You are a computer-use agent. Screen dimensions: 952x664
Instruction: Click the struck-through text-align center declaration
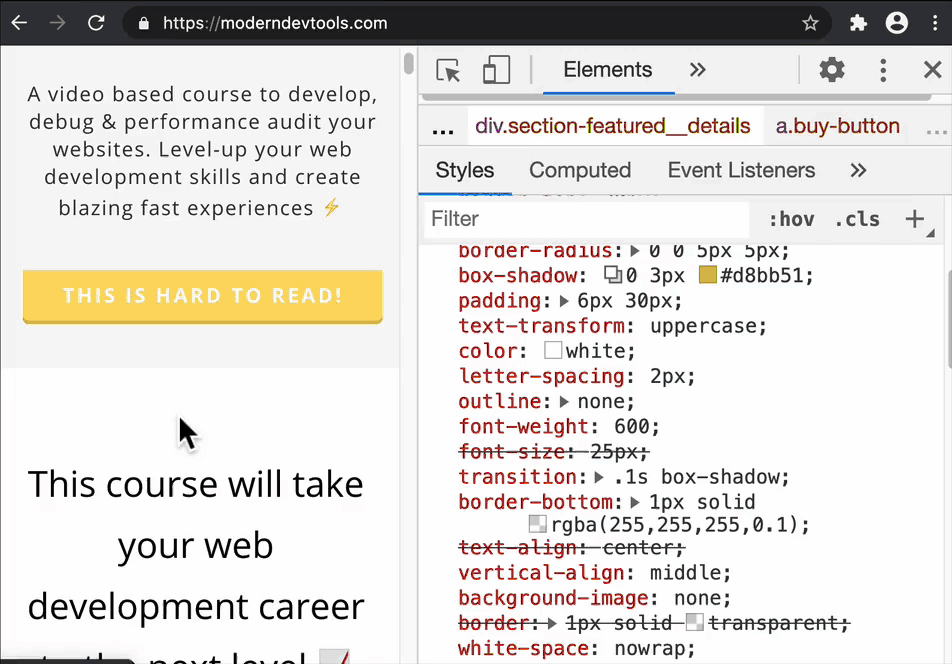tap(571, 547)
